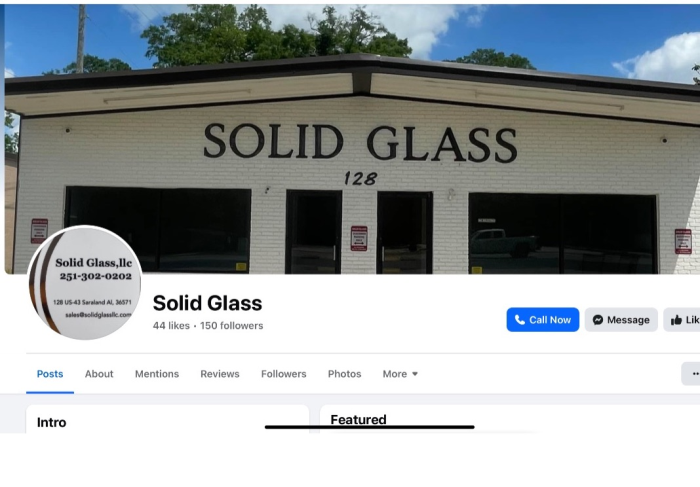Click the Messenger icon on Message button
Viewport: 700px width, 487px height.
pyautogui.click(x=598, y=320)
